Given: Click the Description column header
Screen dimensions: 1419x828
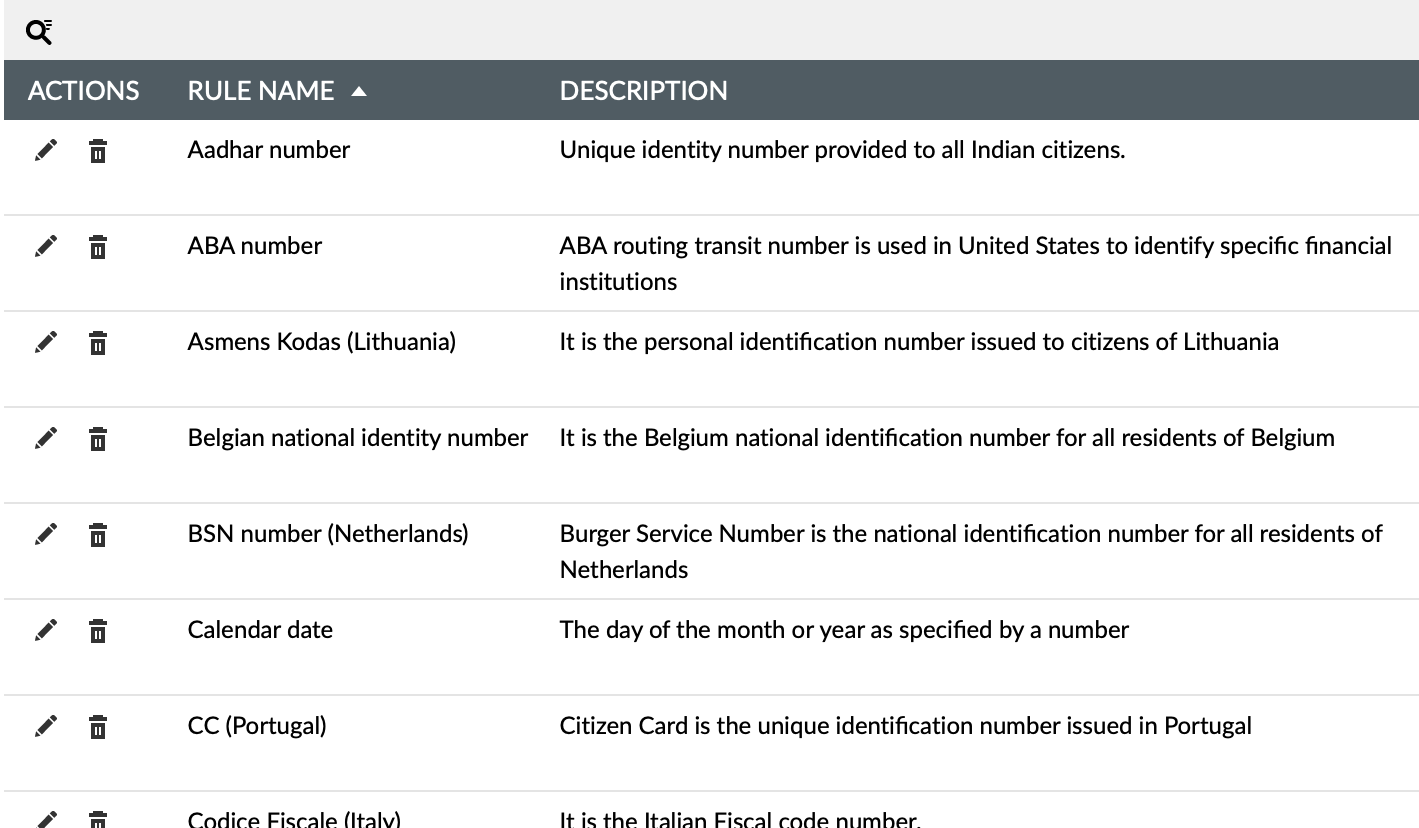Looking at the screenshot, I should tap(643, 91).
